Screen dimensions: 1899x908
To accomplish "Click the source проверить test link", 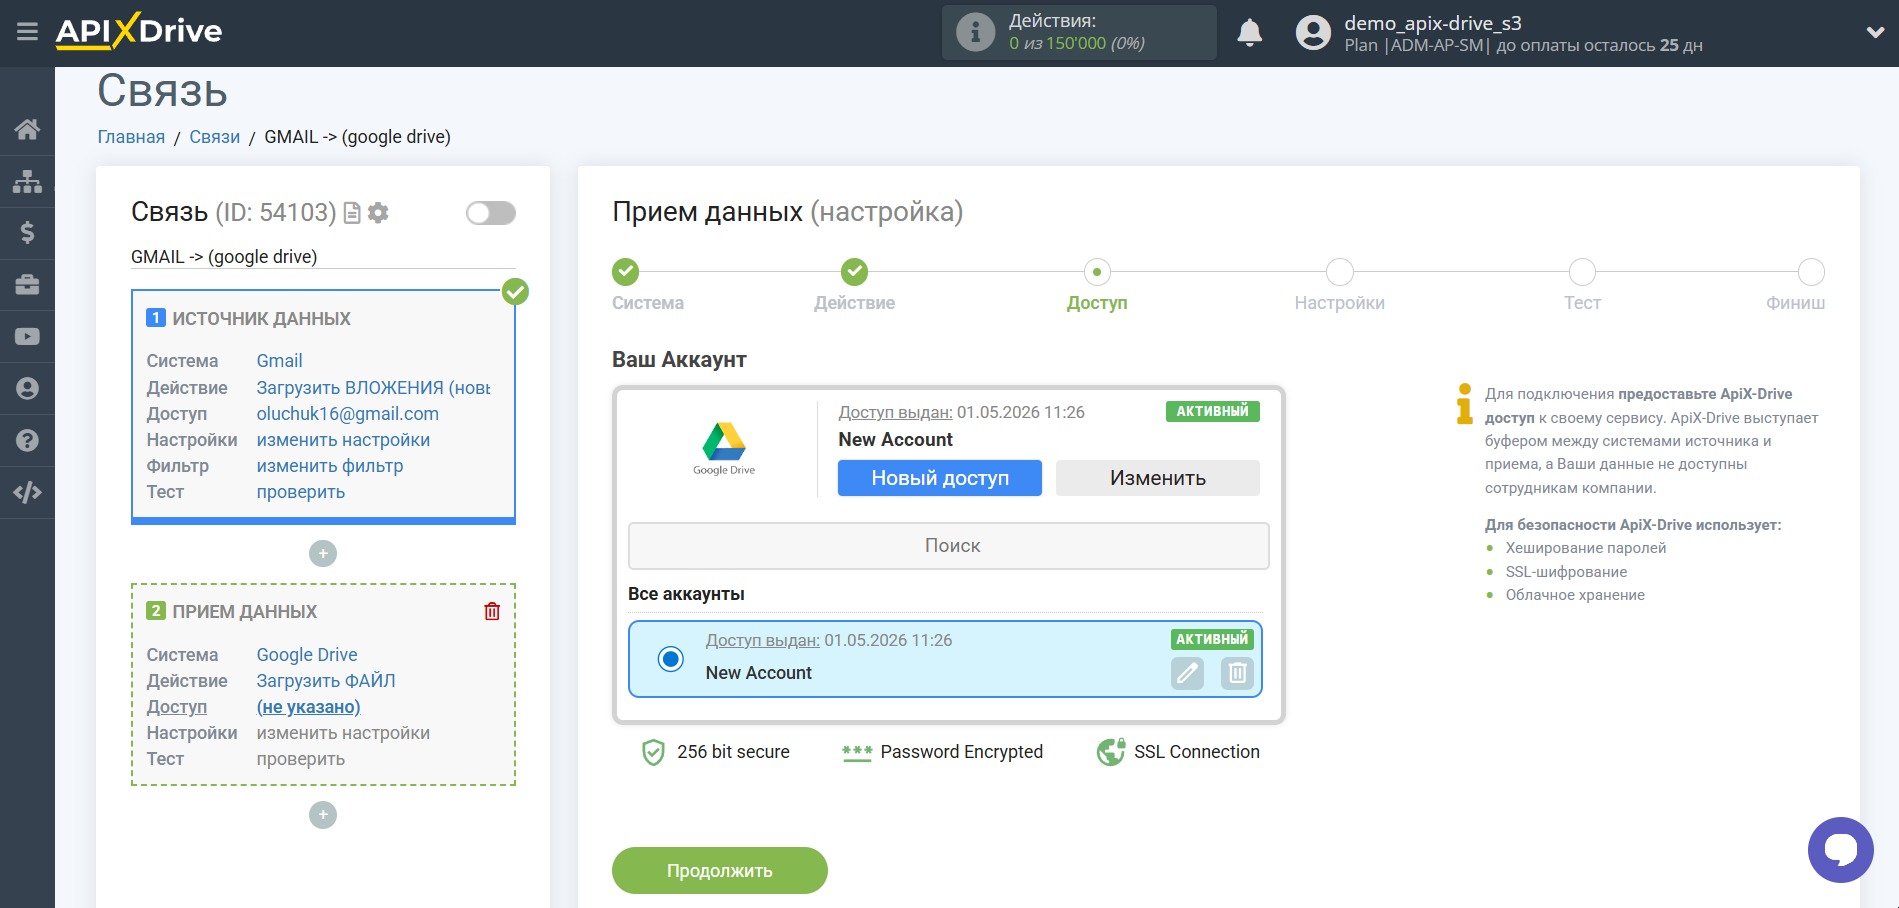I will [301, 492].
